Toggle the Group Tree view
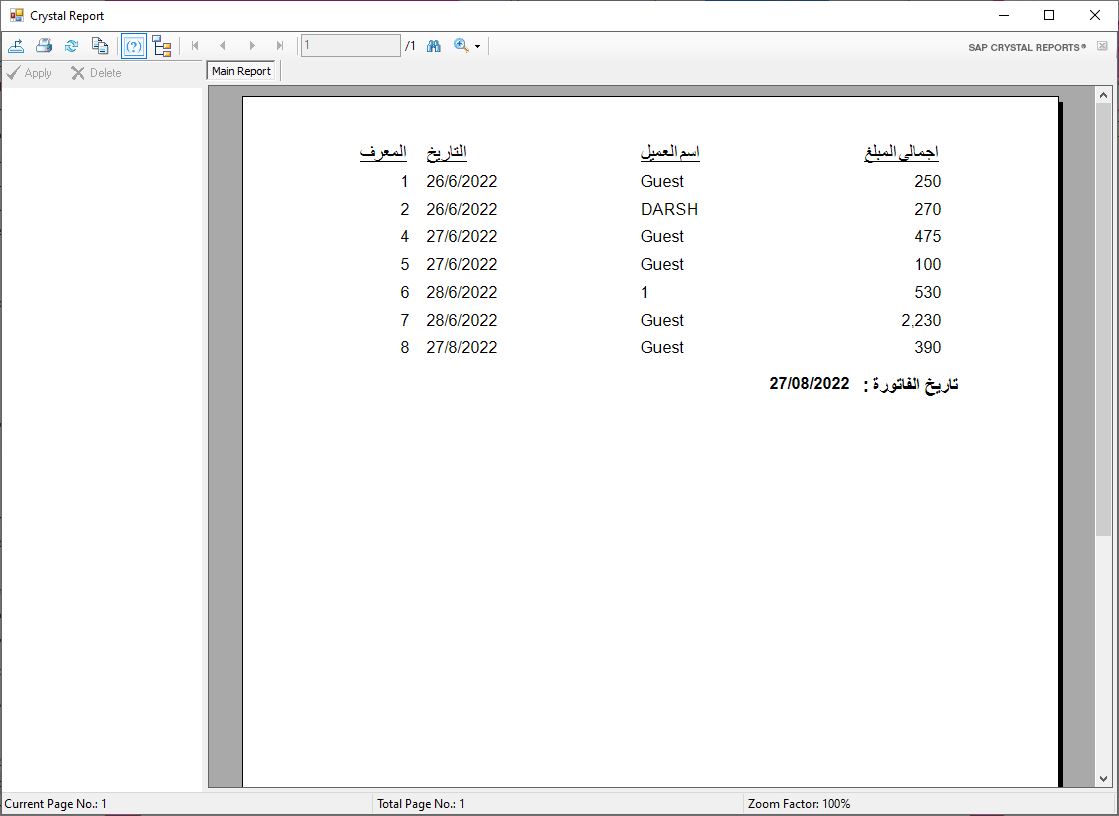Image resolution: width=1119 pixels, height=816 pixels. coord(162,46)
